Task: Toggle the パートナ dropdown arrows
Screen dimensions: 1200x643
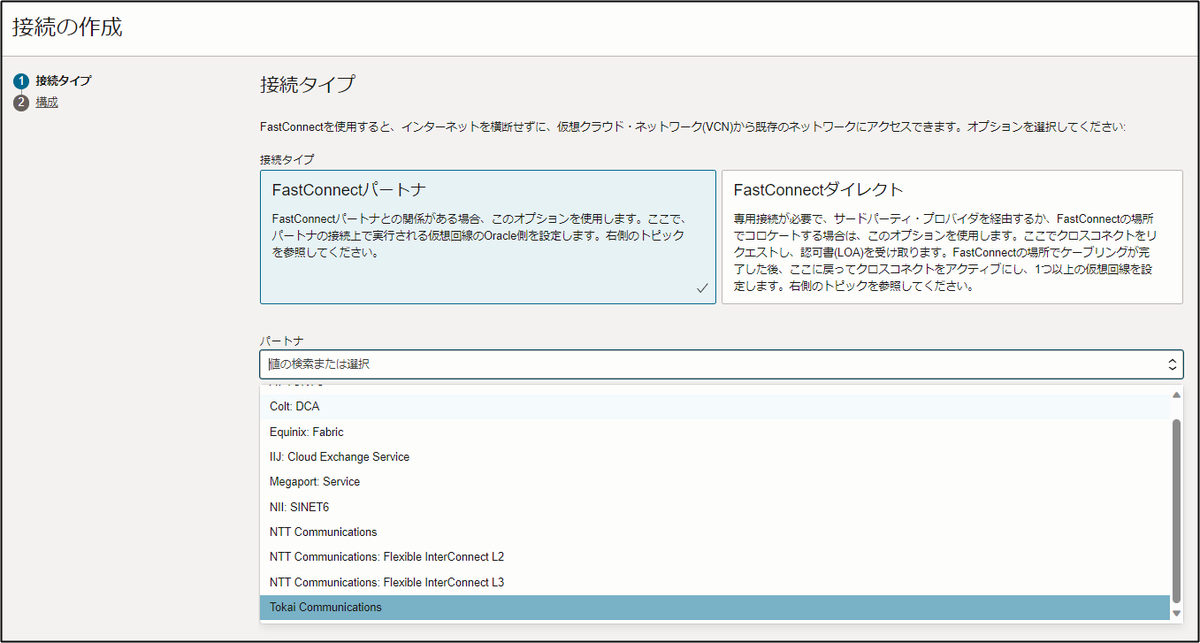Action: pyautogui.click(x=1173, y=365)
